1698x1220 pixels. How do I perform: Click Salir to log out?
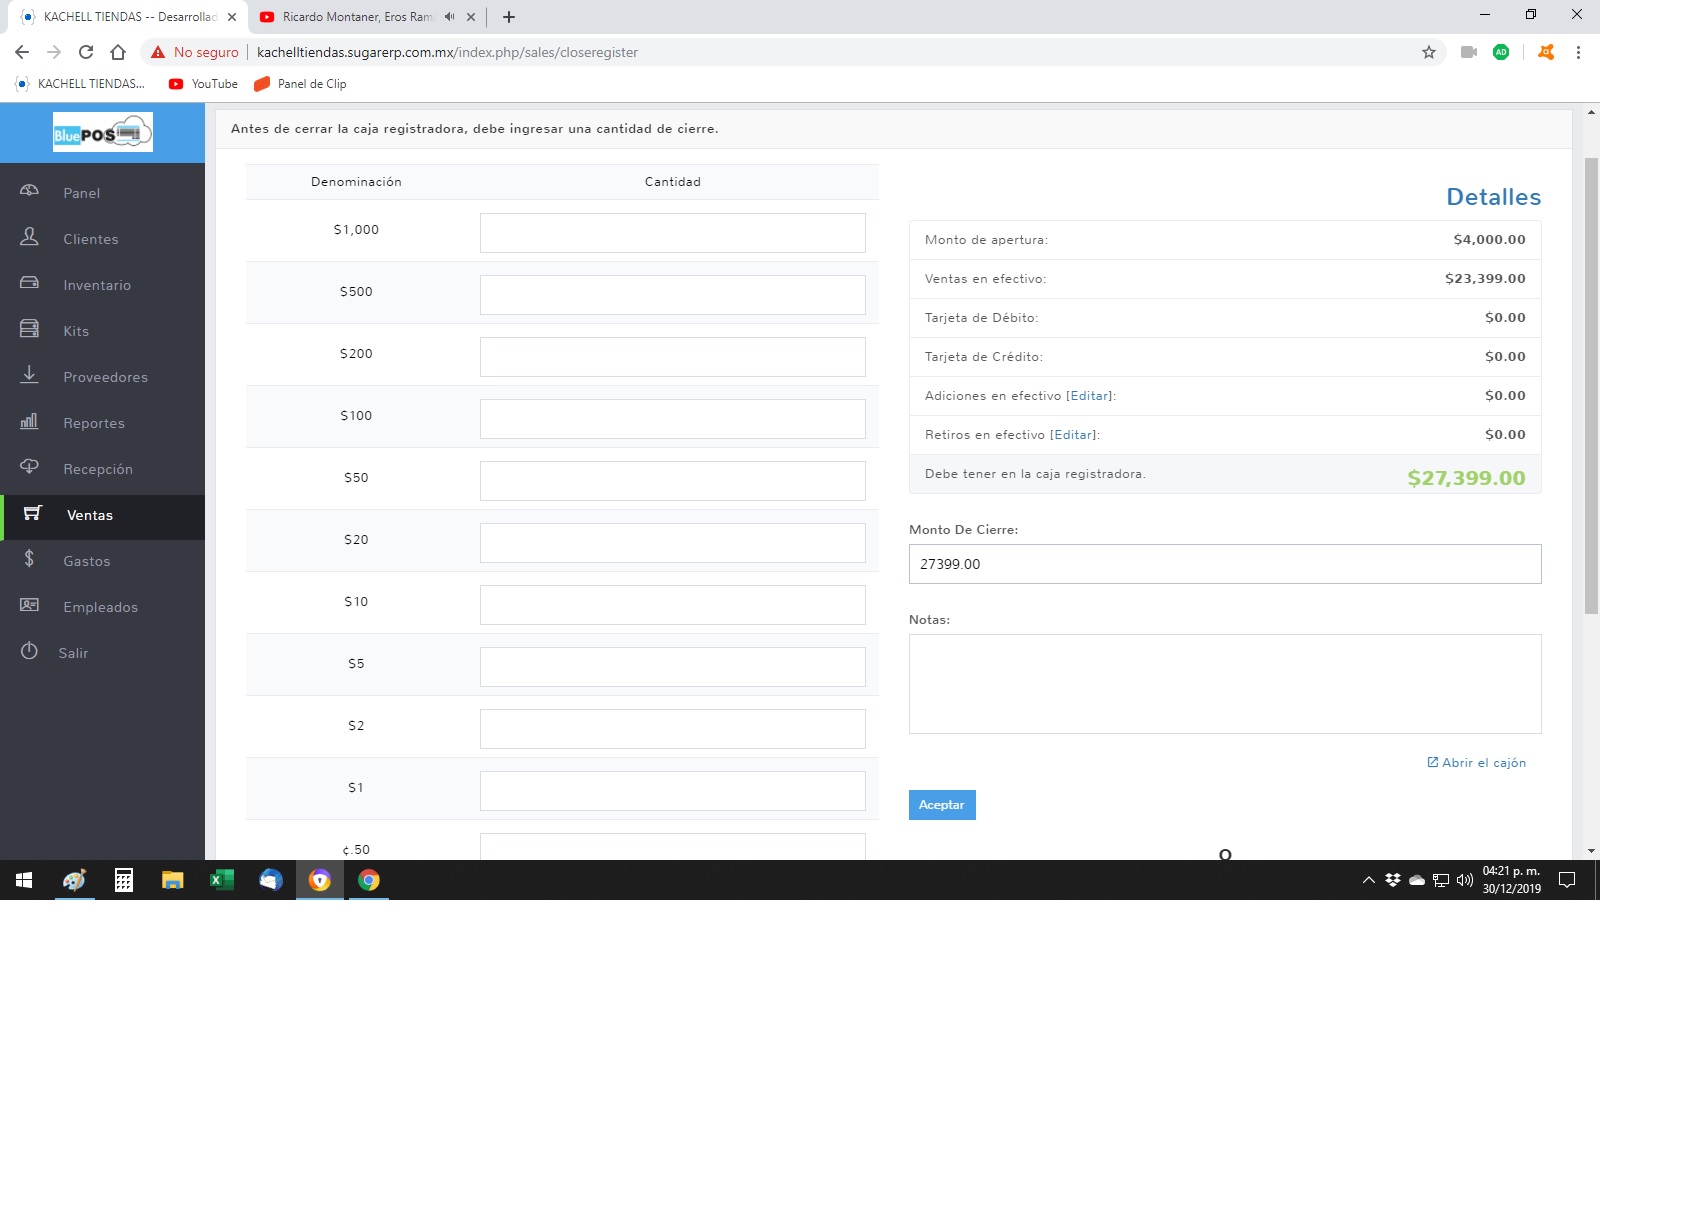(x=73, y=653)
